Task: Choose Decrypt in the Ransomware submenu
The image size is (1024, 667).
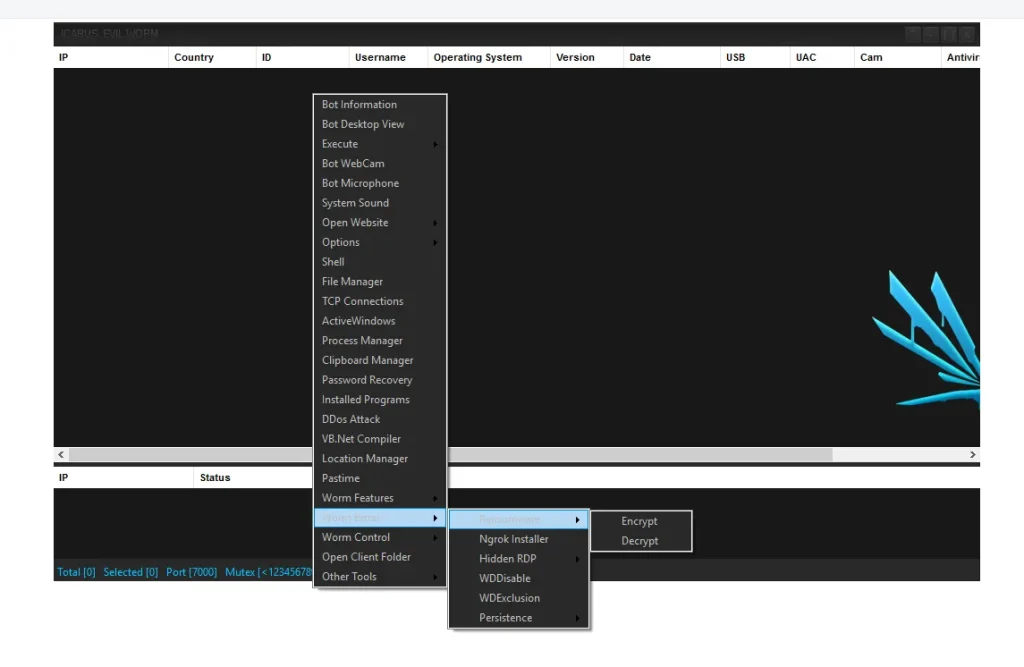Action: (639, 541)
